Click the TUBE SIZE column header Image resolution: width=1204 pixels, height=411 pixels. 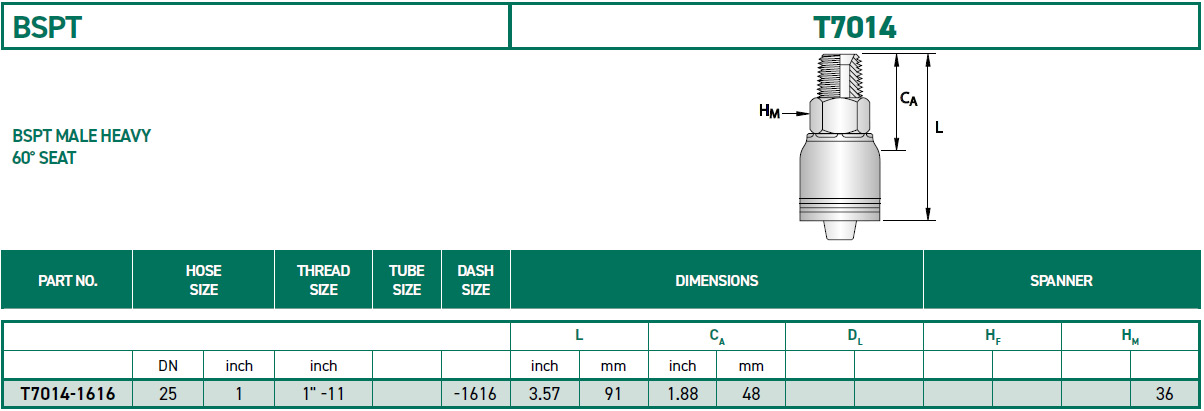[406, 281]
